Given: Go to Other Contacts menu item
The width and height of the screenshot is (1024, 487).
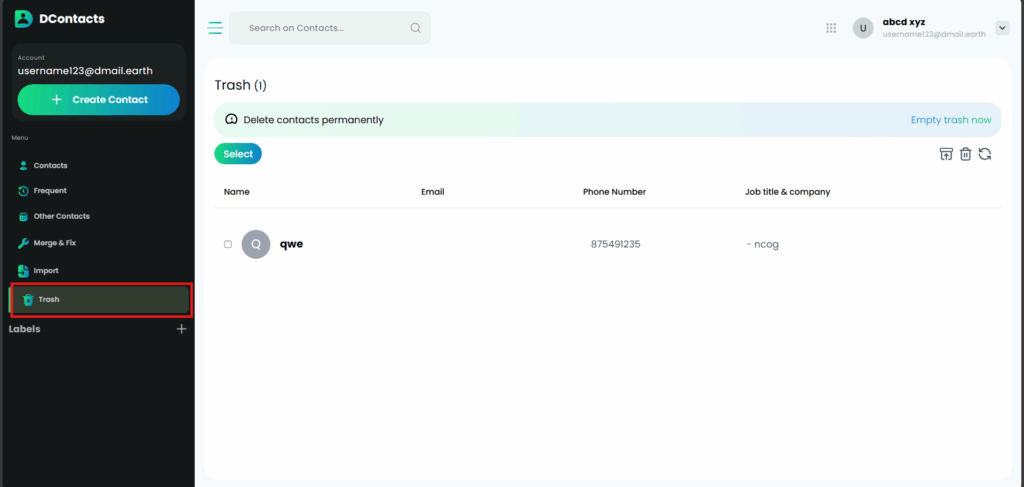Looking at the screenshot, I should [x=61, y=216].
